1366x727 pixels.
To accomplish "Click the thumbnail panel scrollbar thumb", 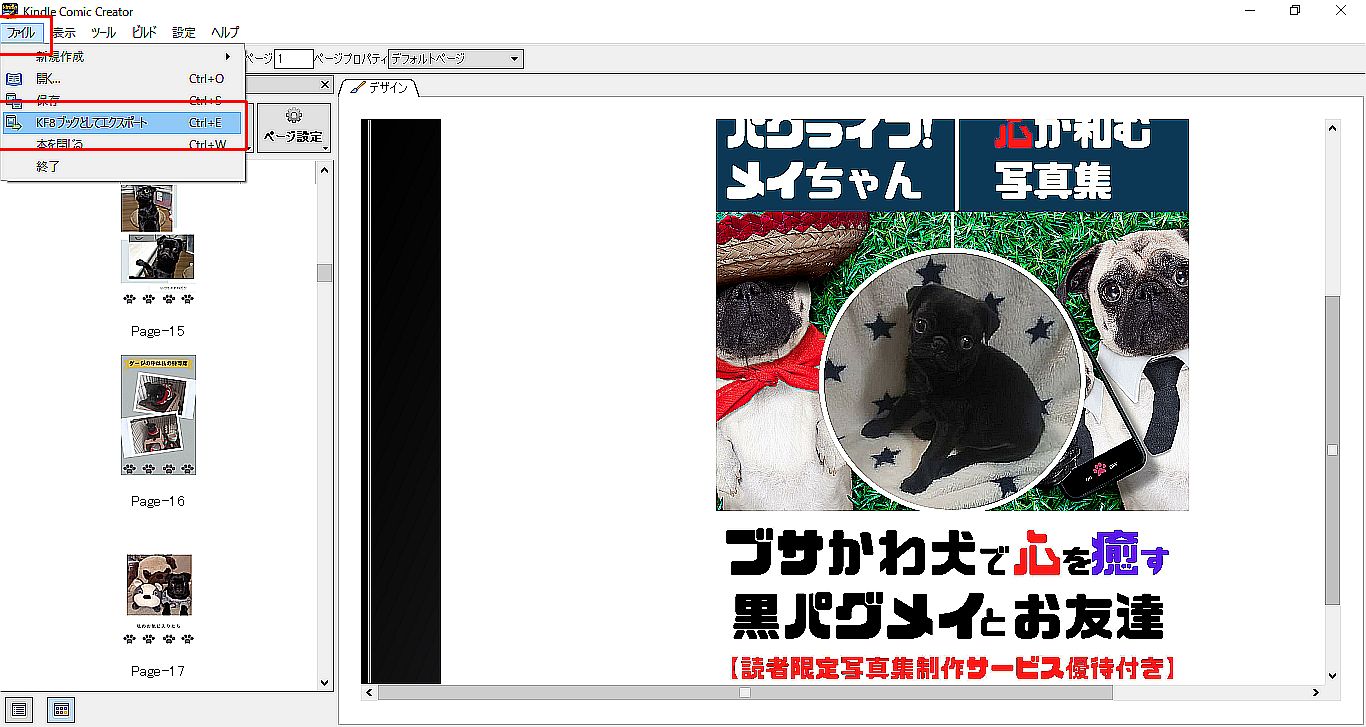I will pos(324,273).
